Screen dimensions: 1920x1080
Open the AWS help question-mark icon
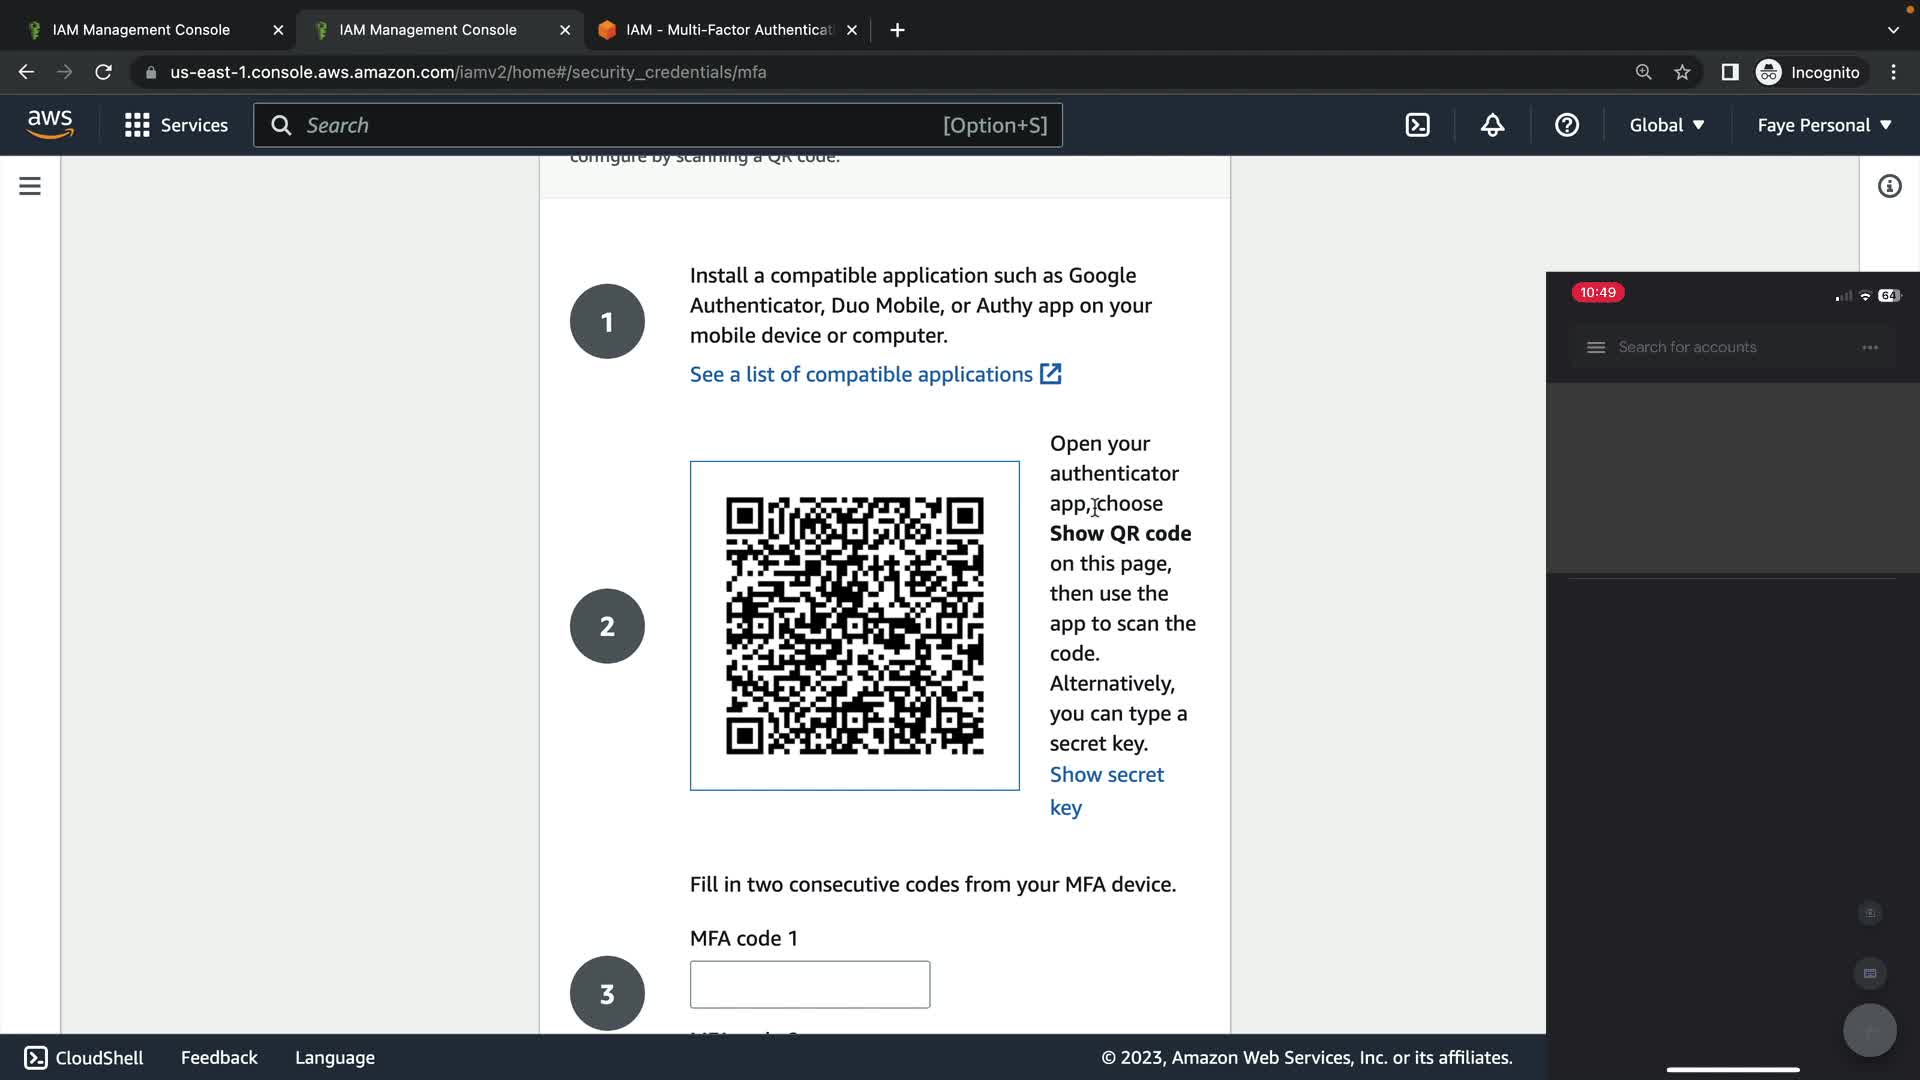[1566, 125]
